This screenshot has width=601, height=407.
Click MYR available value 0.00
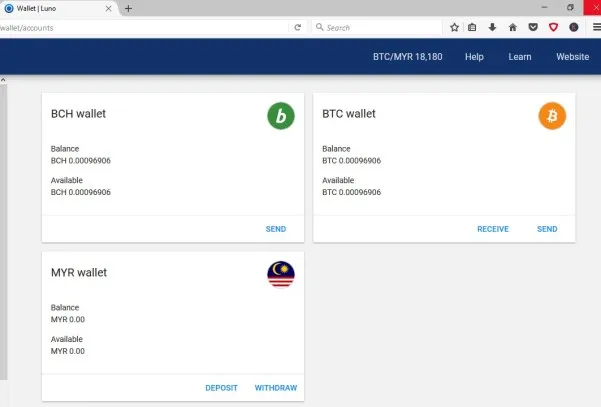coord(68,351)
